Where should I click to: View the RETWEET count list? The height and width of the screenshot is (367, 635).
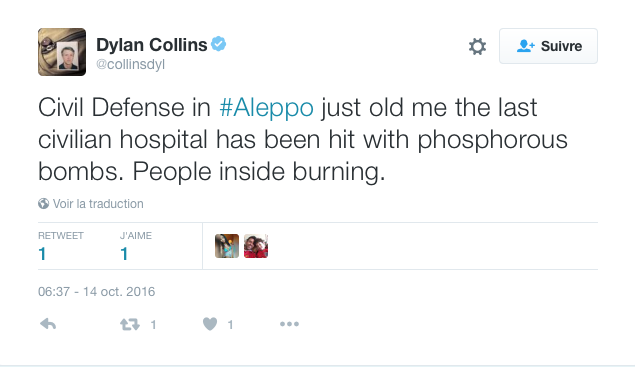coord(61,246)
